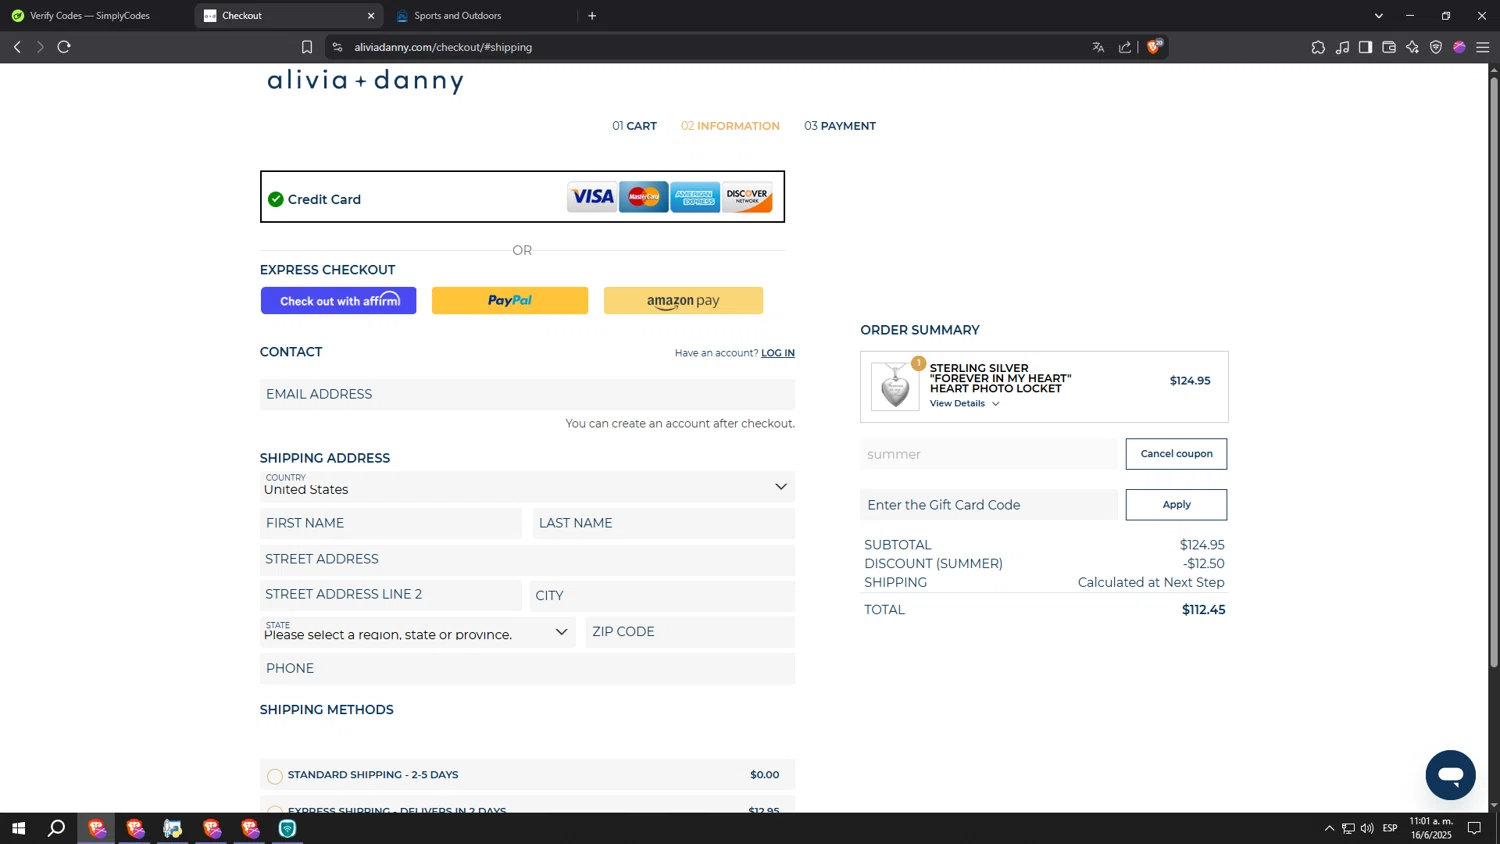View site information icon in address bar

tap(337, 47)
